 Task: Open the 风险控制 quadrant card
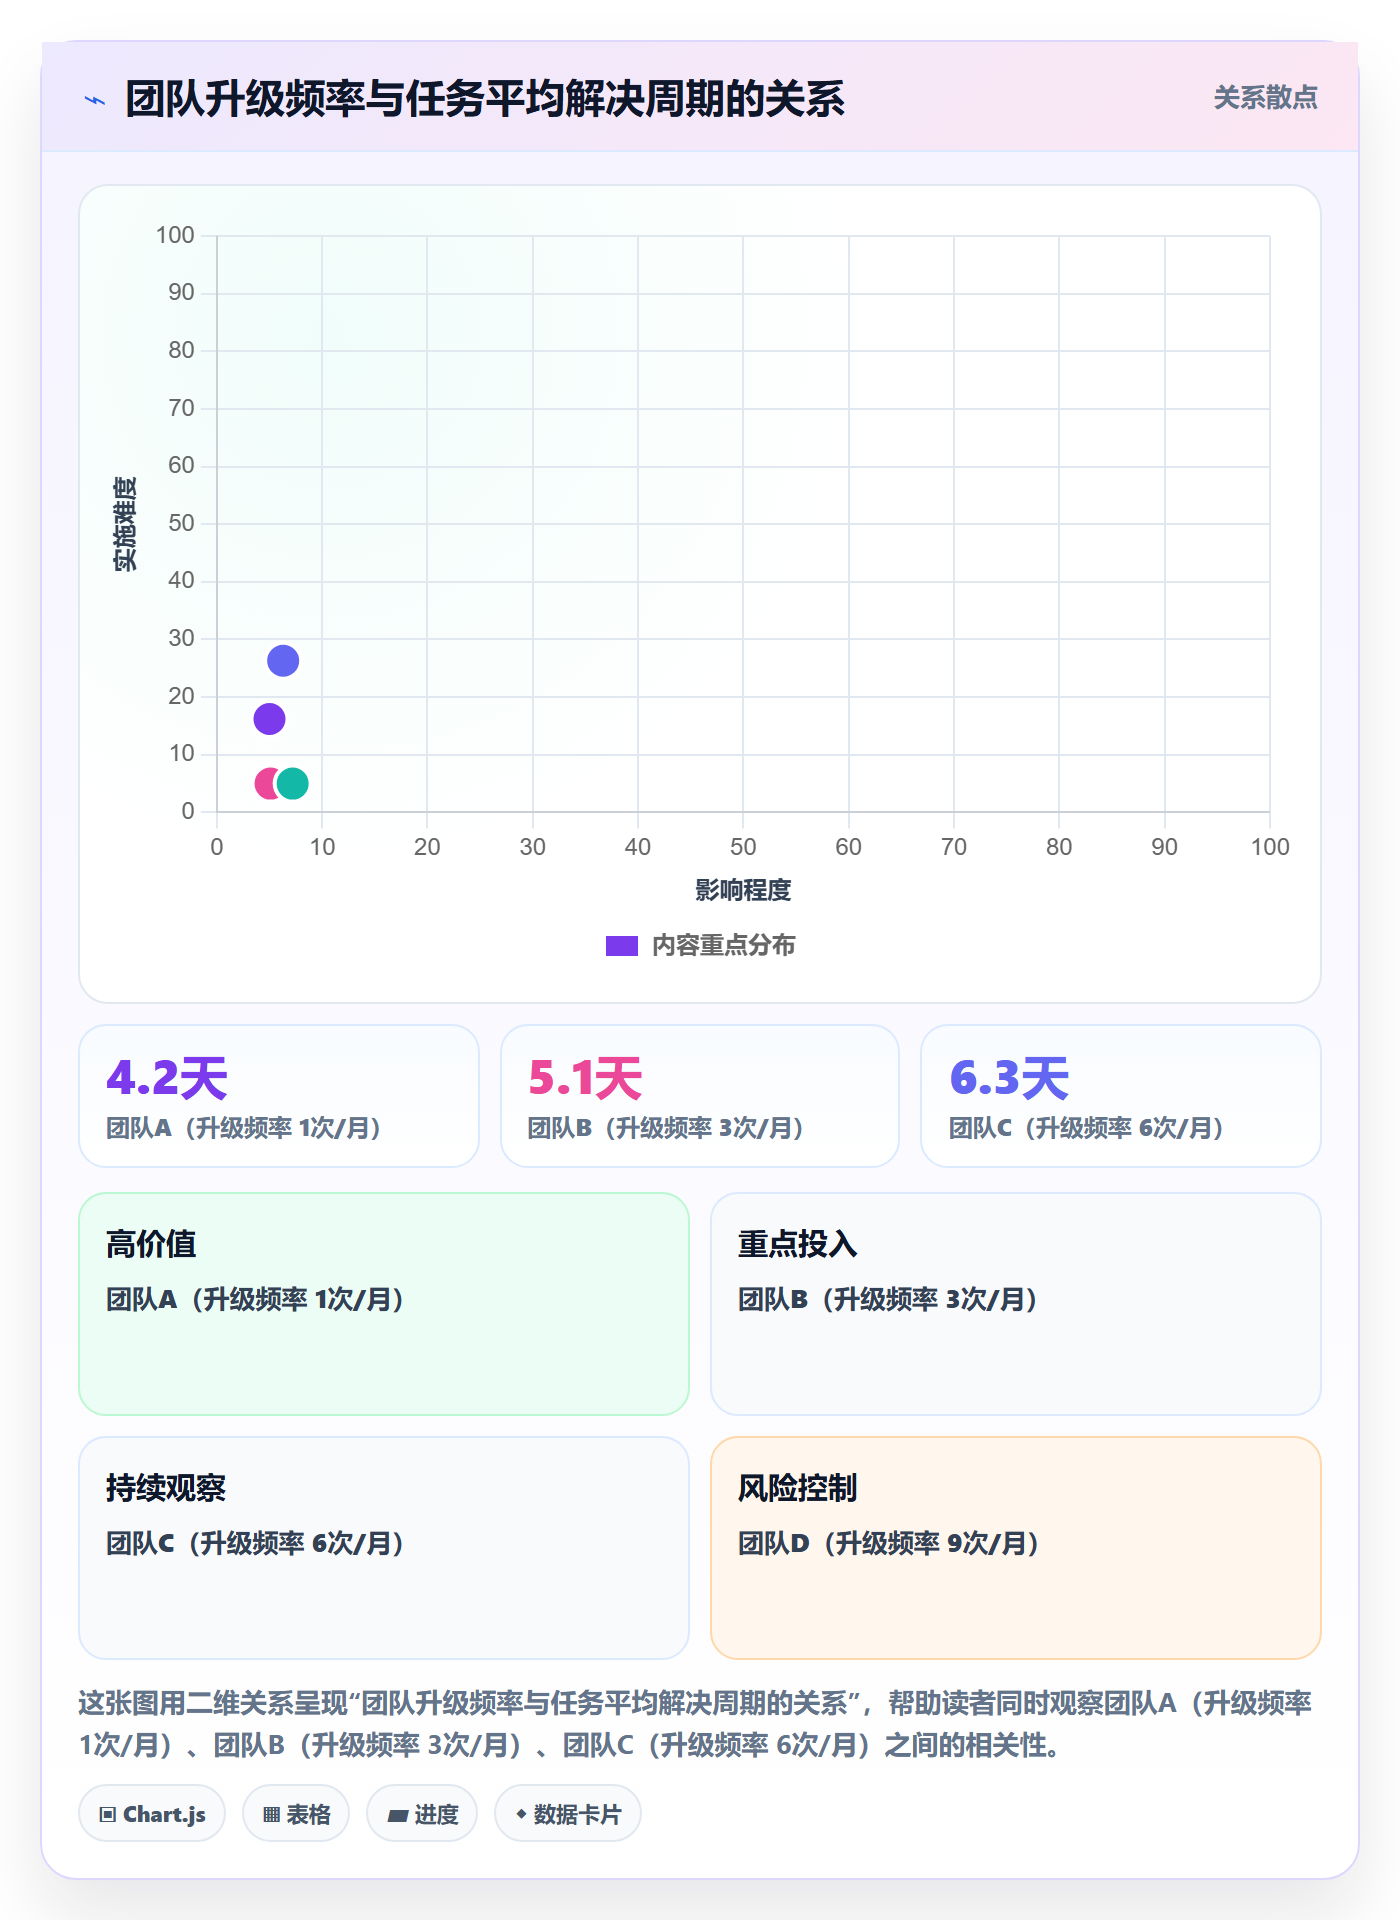1016,1548
